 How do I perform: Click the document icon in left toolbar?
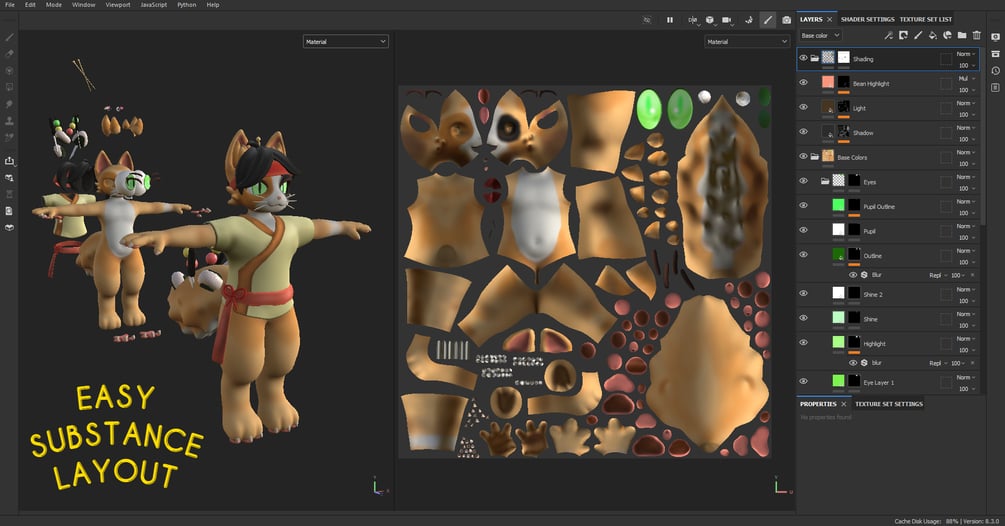tap(9, 211)
